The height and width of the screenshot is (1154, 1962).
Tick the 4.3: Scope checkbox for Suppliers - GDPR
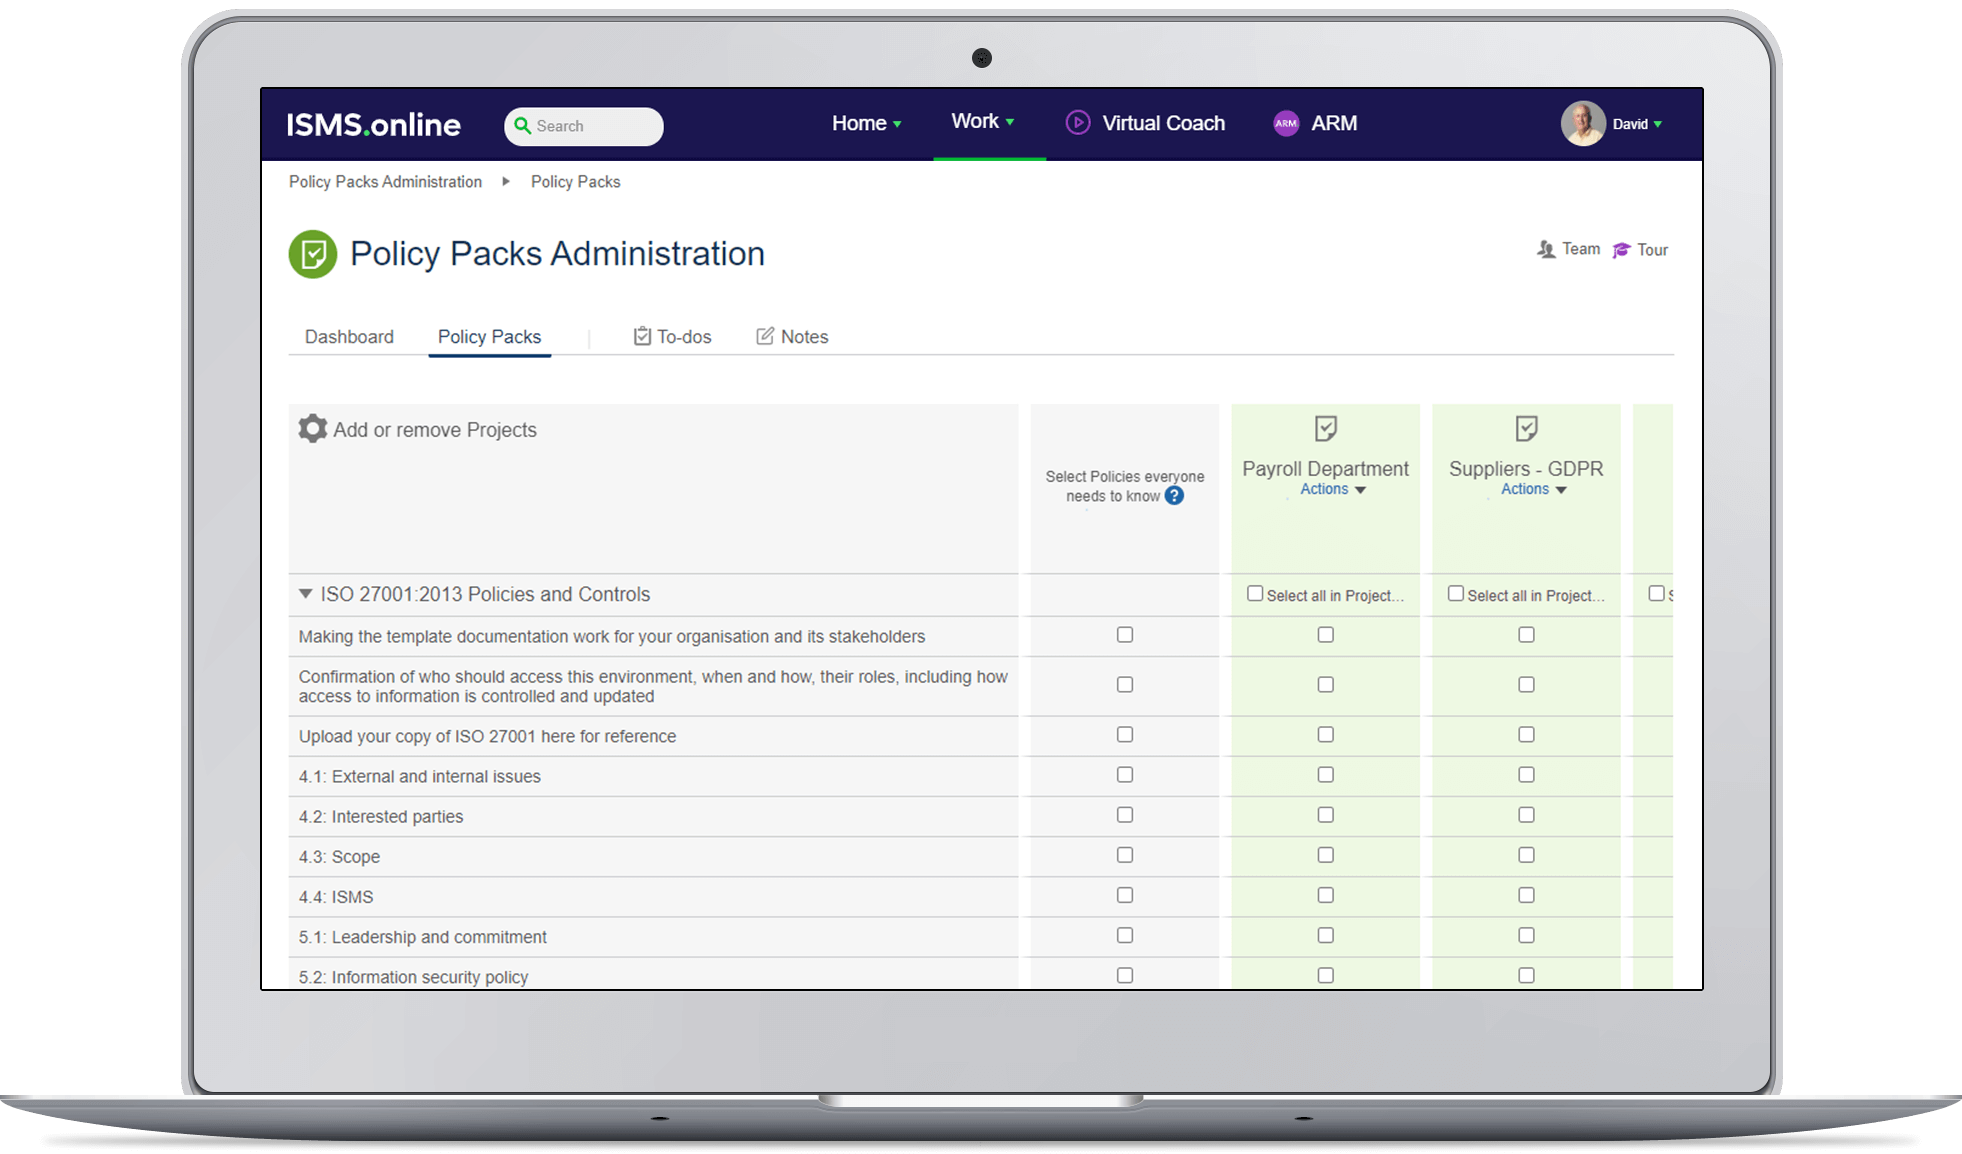1525,855
